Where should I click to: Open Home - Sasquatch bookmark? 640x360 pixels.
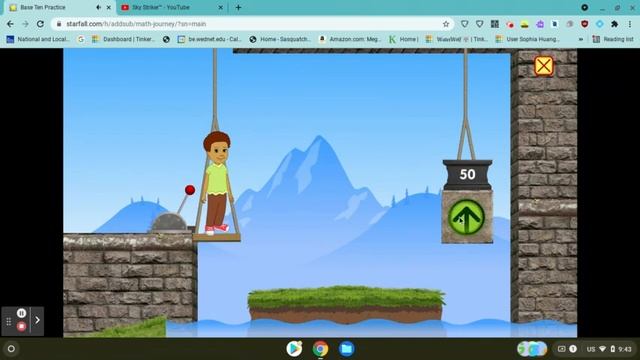tap(280, 39)
